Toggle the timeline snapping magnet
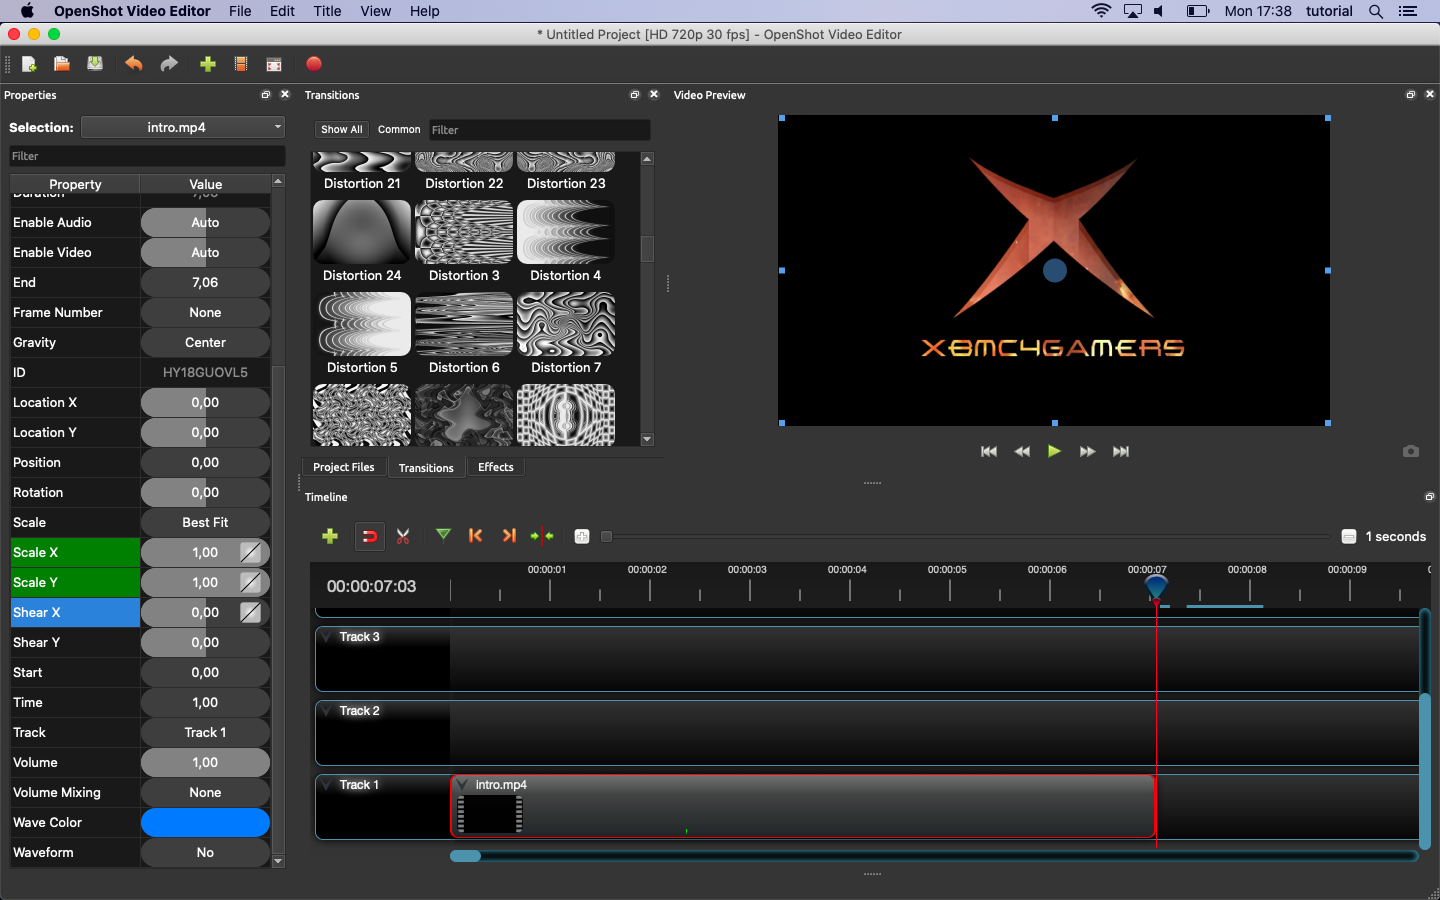 click(369, 536)
